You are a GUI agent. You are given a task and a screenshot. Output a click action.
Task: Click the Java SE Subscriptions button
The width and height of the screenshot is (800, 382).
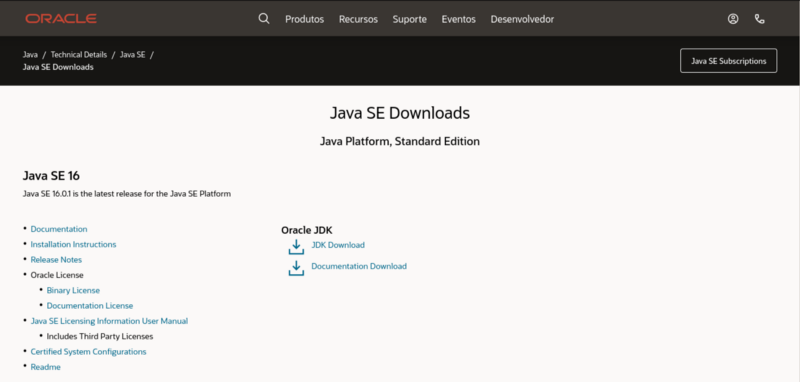pyautogui.click(x=729, y=61)
